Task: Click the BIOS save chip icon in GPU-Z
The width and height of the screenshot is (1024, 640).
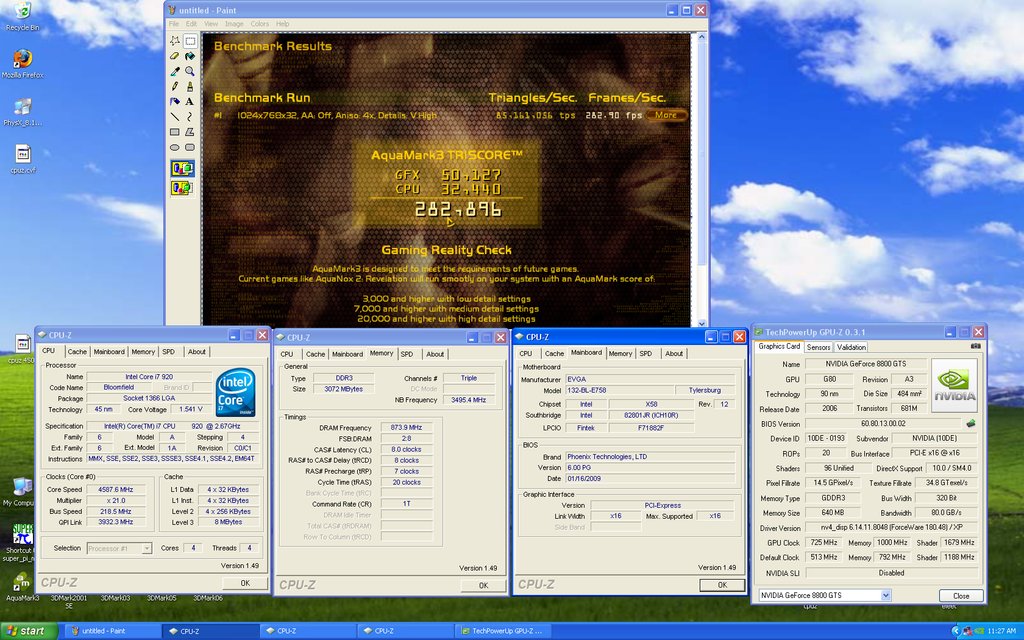Action: pyautogui.click(x=971, y=423)
